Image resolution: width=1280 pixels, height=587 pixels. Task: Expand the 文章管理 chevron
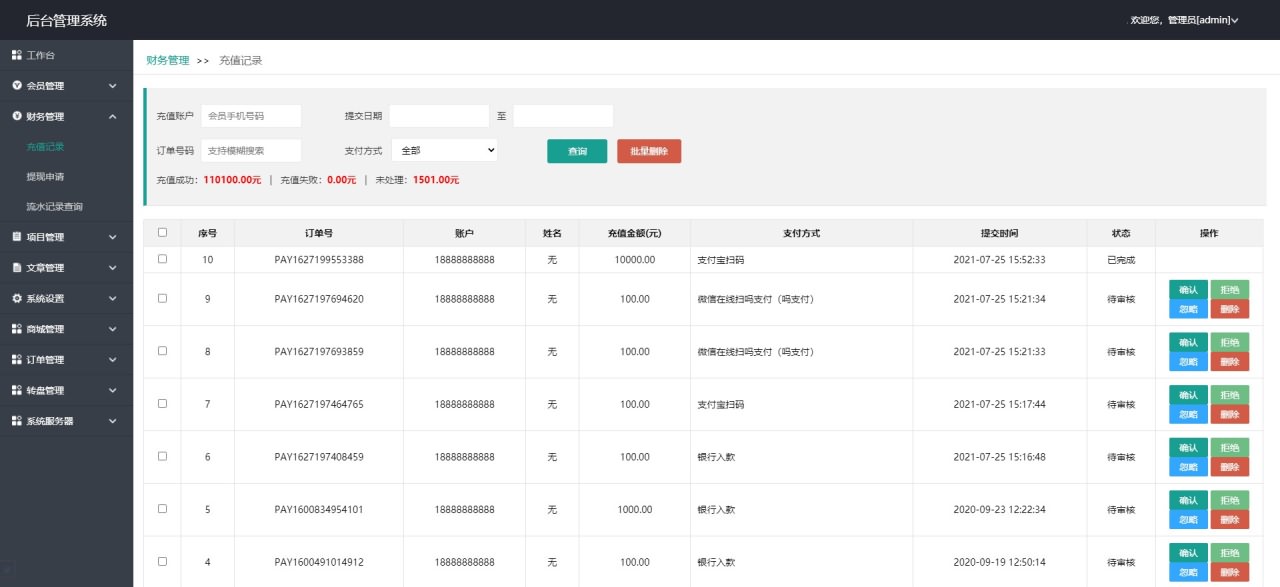(x=113, y=268)
